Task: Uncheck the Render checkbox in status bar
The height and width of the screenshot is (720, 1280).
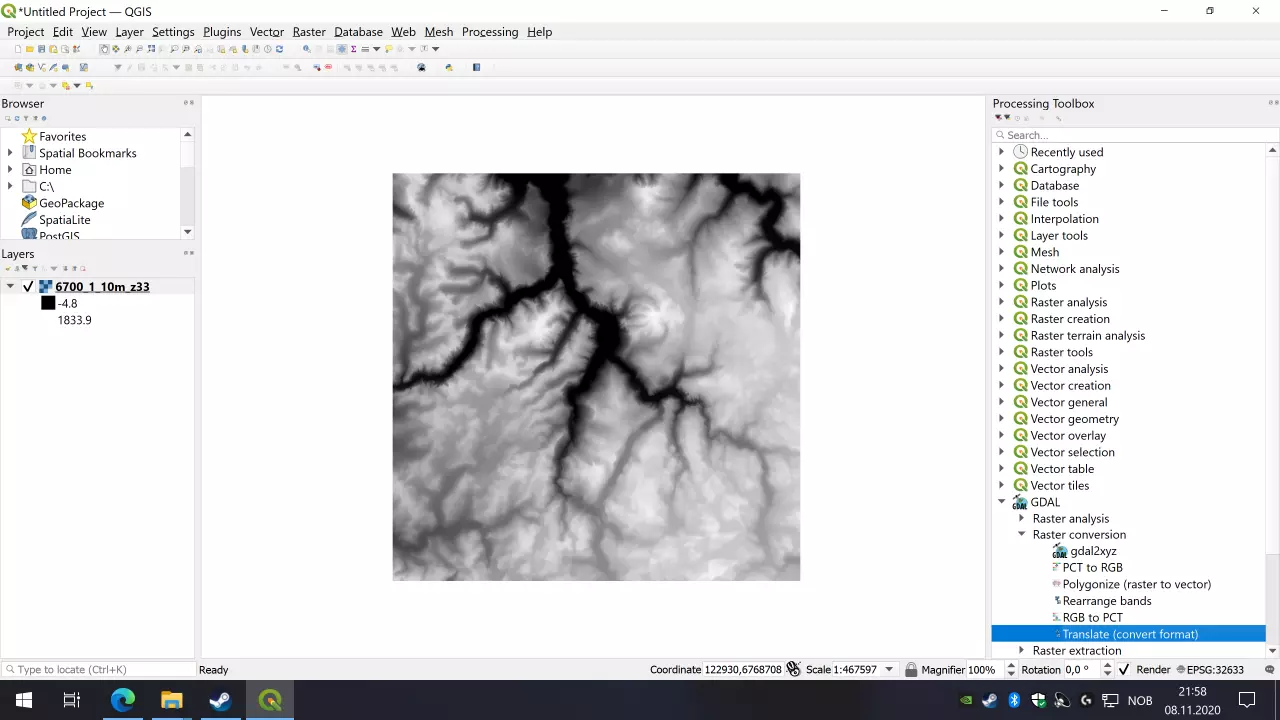Action: (x=1124, y=669)
